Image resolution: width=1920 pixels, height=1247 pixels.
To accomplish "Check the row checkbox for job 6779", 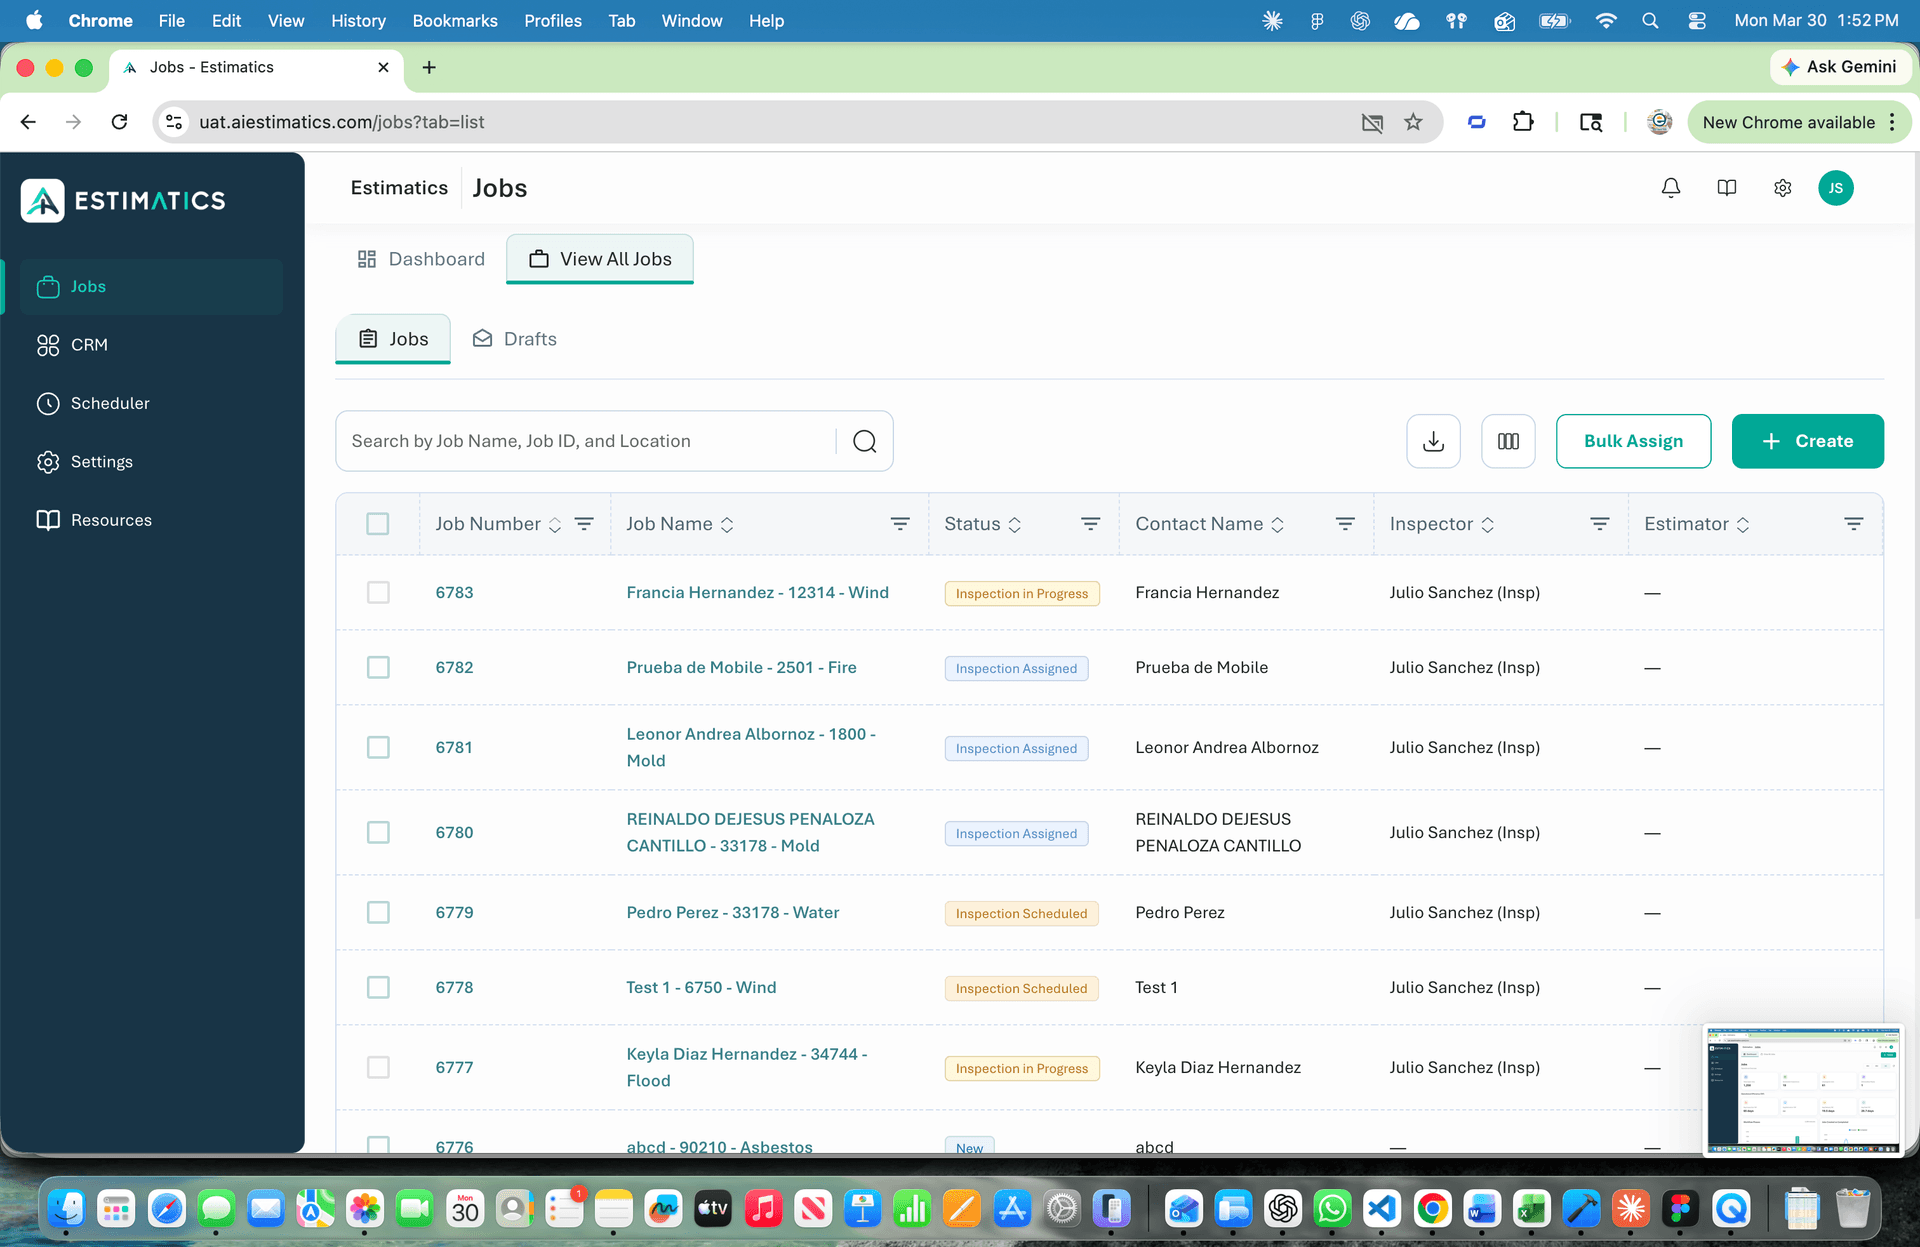I will coord(378,912).
